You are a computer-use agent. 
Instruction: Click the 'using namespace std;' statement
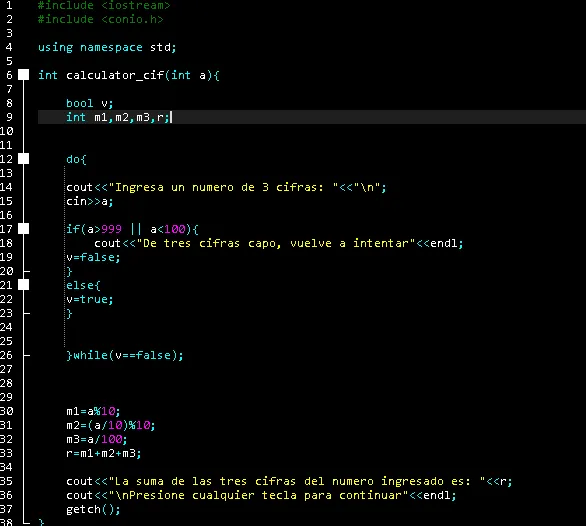[x=107, y=47]
